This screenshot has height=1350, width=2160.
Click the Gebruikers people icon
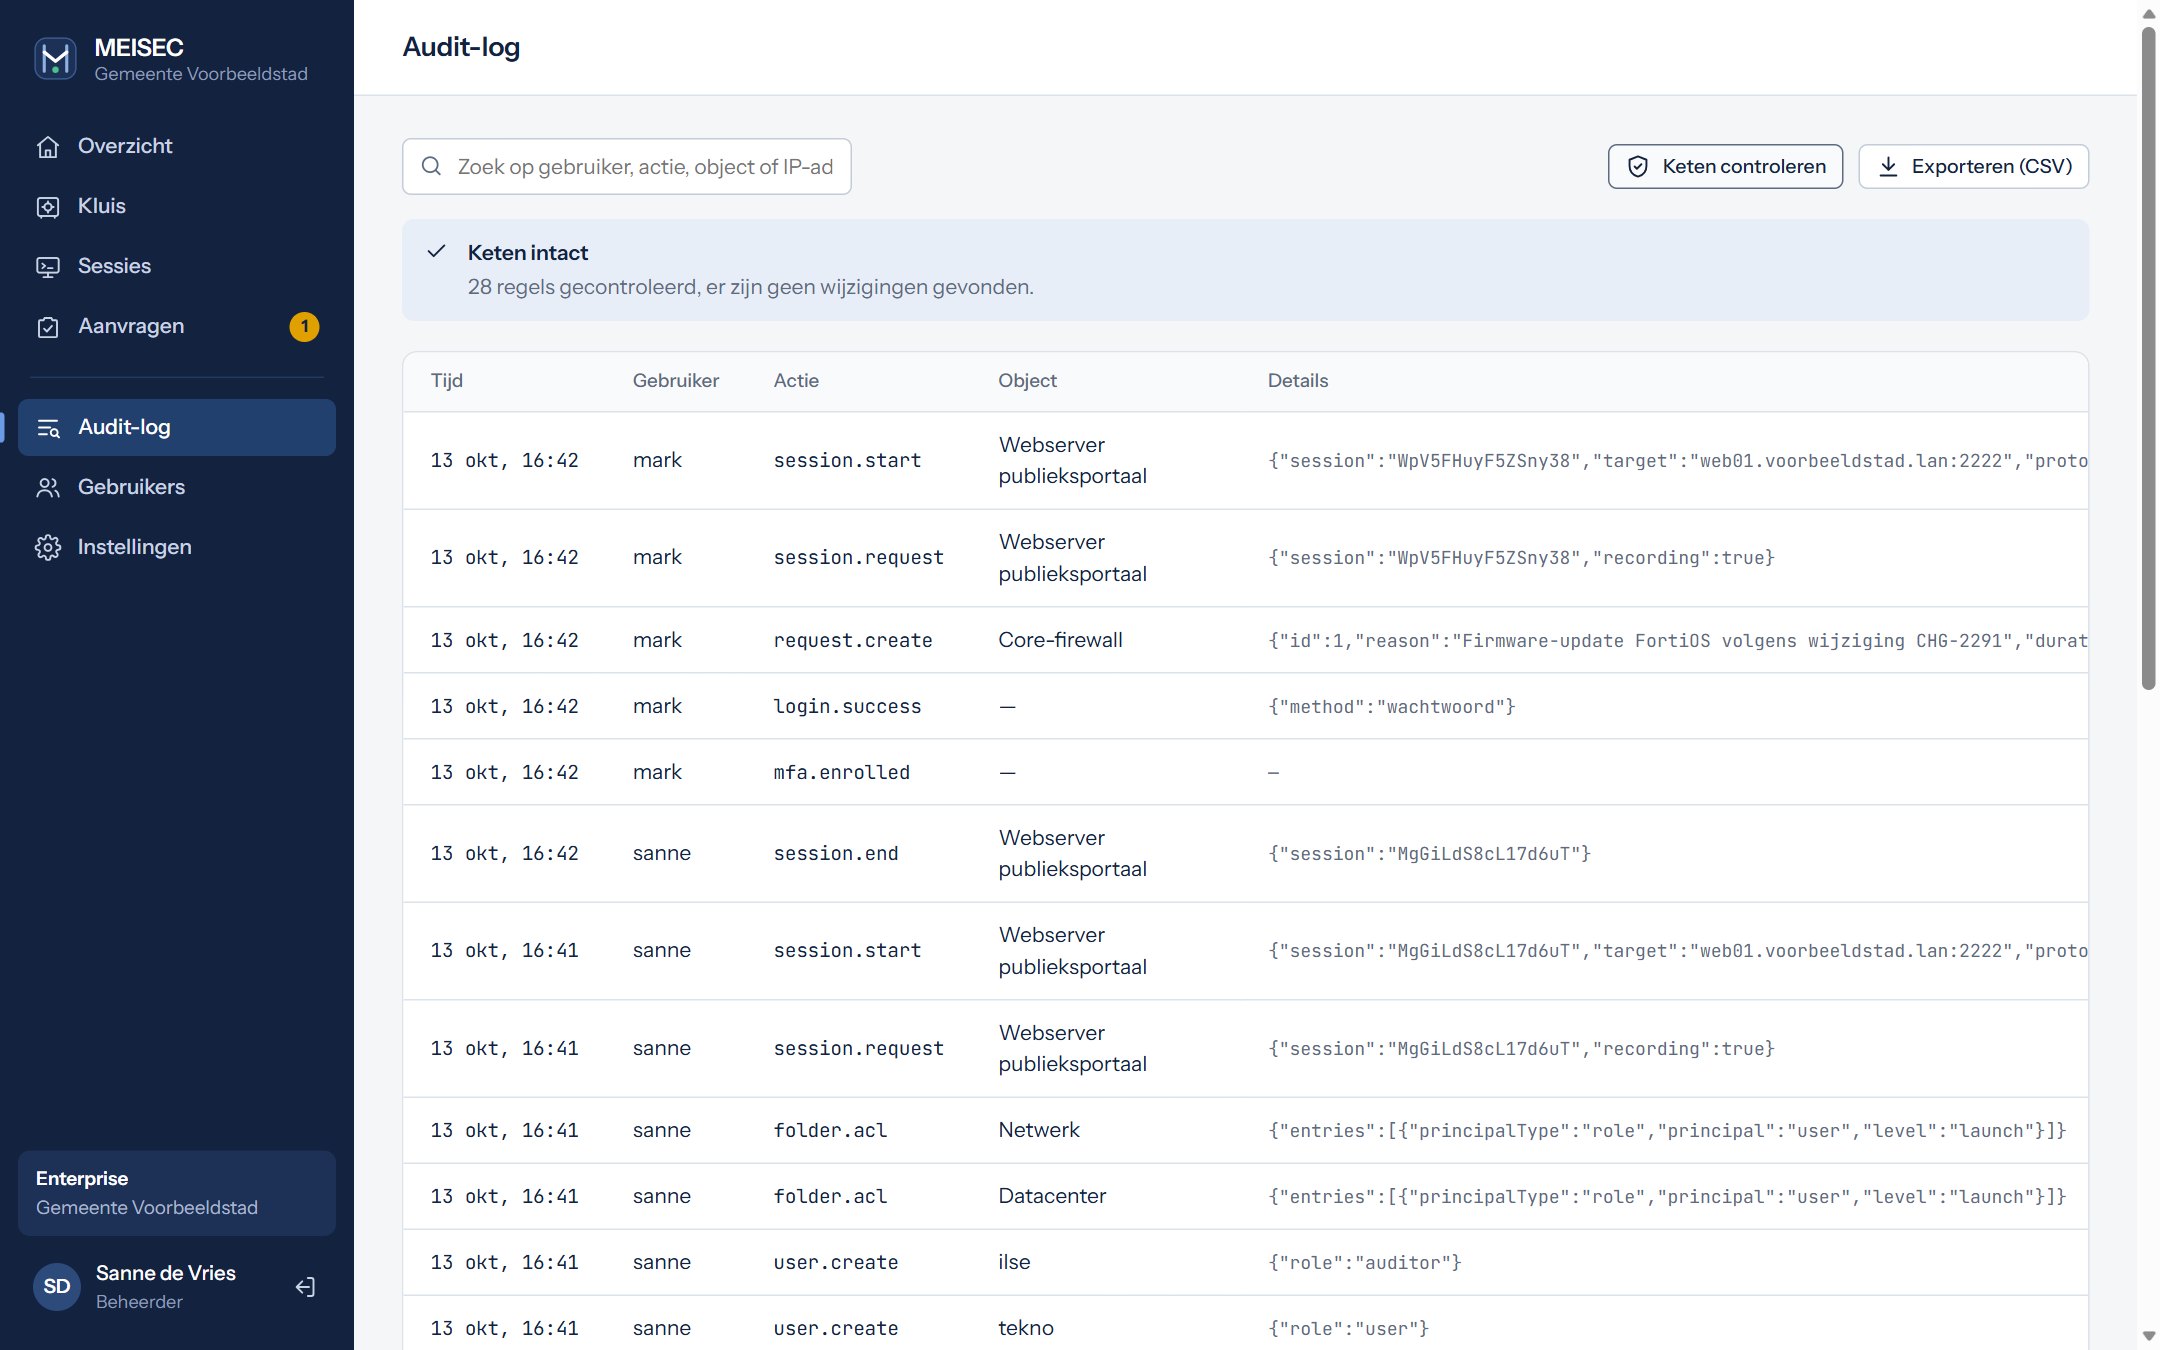tap(48, 488)
